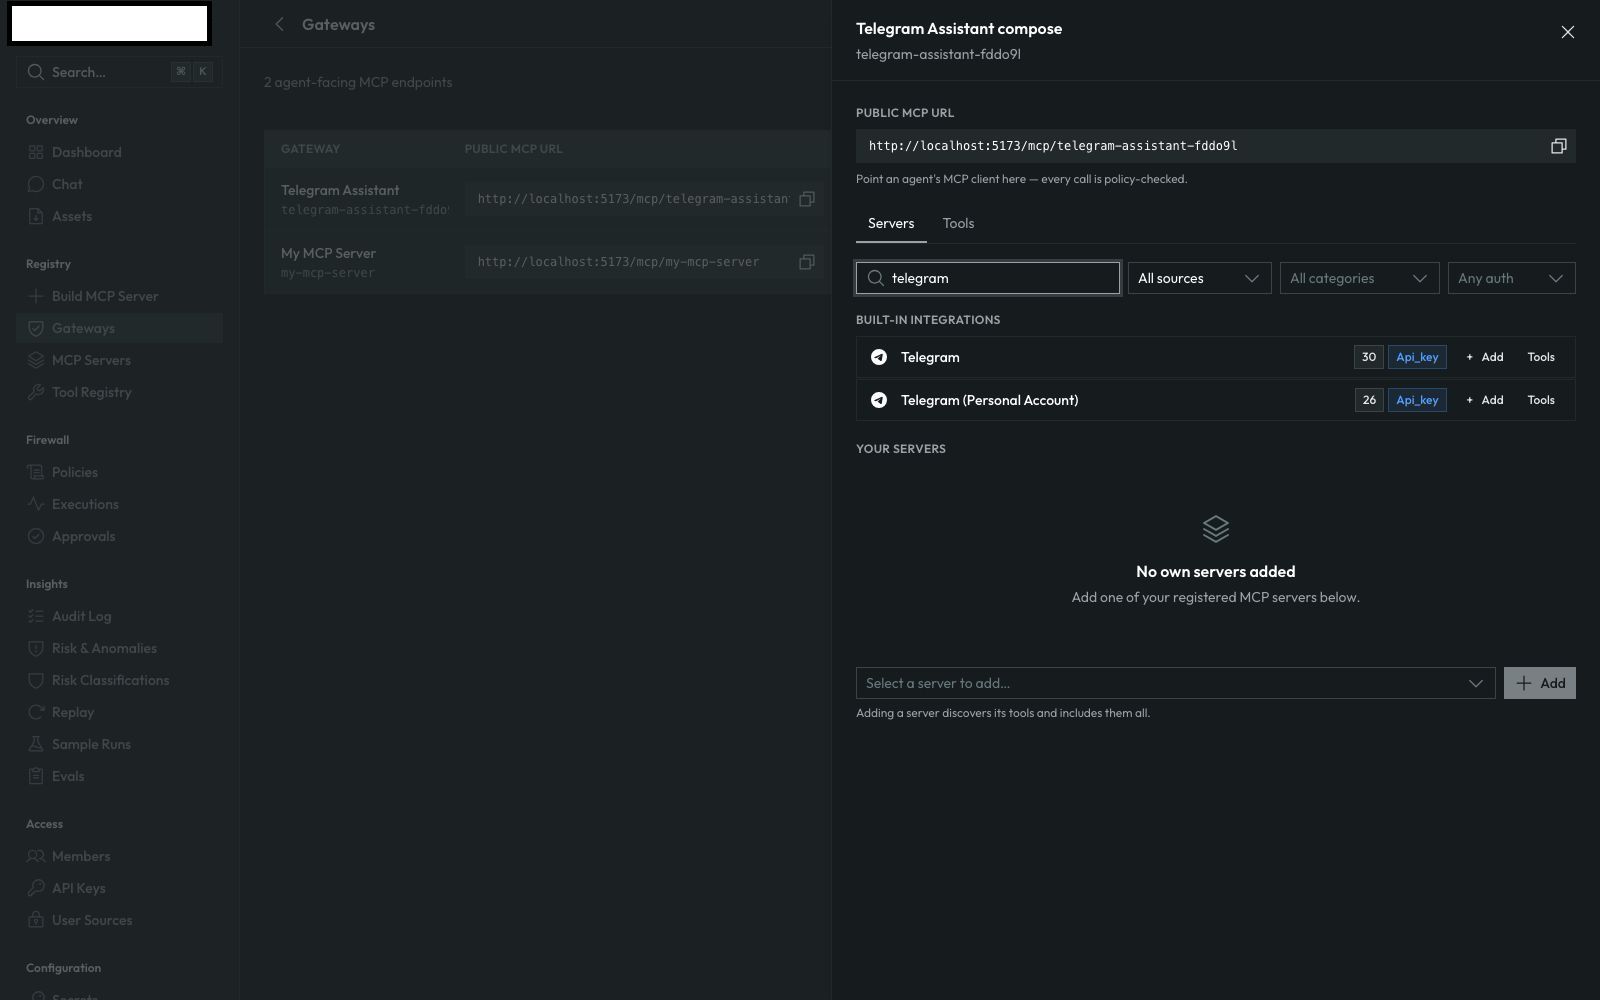Screen dimensions: 1600x1000
Task: Click the 30 tools count badge
Action: pyautogui.click(x=1368, y=357)
